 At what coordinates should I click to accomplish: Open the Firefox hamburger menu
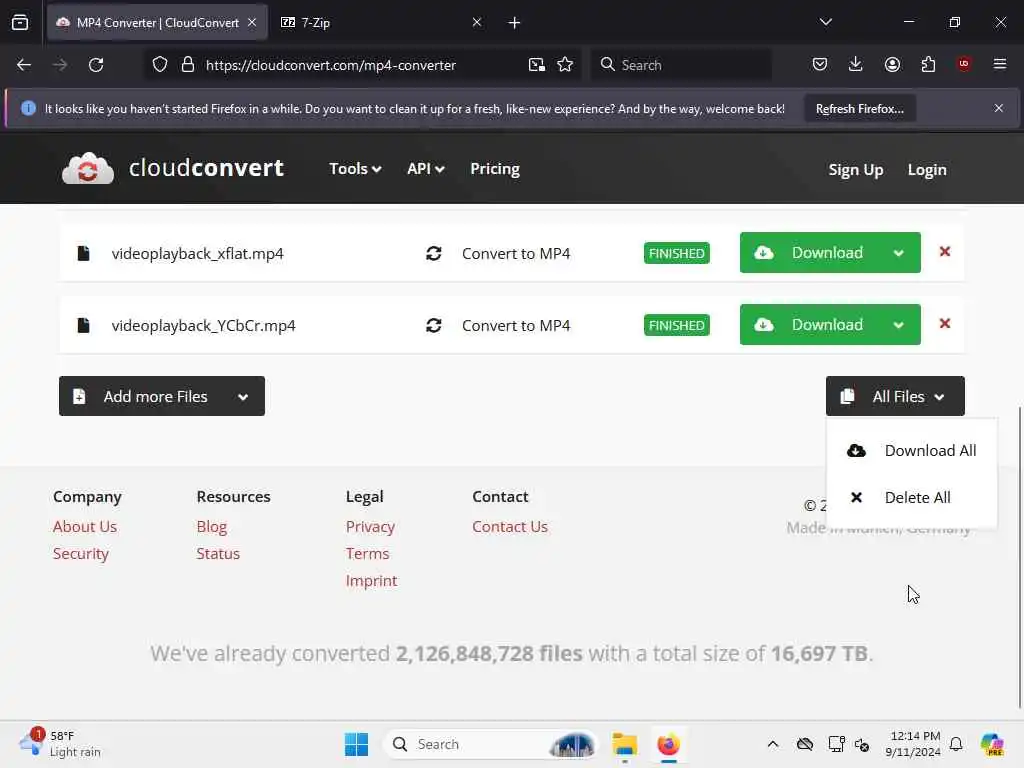point(1000,64)
